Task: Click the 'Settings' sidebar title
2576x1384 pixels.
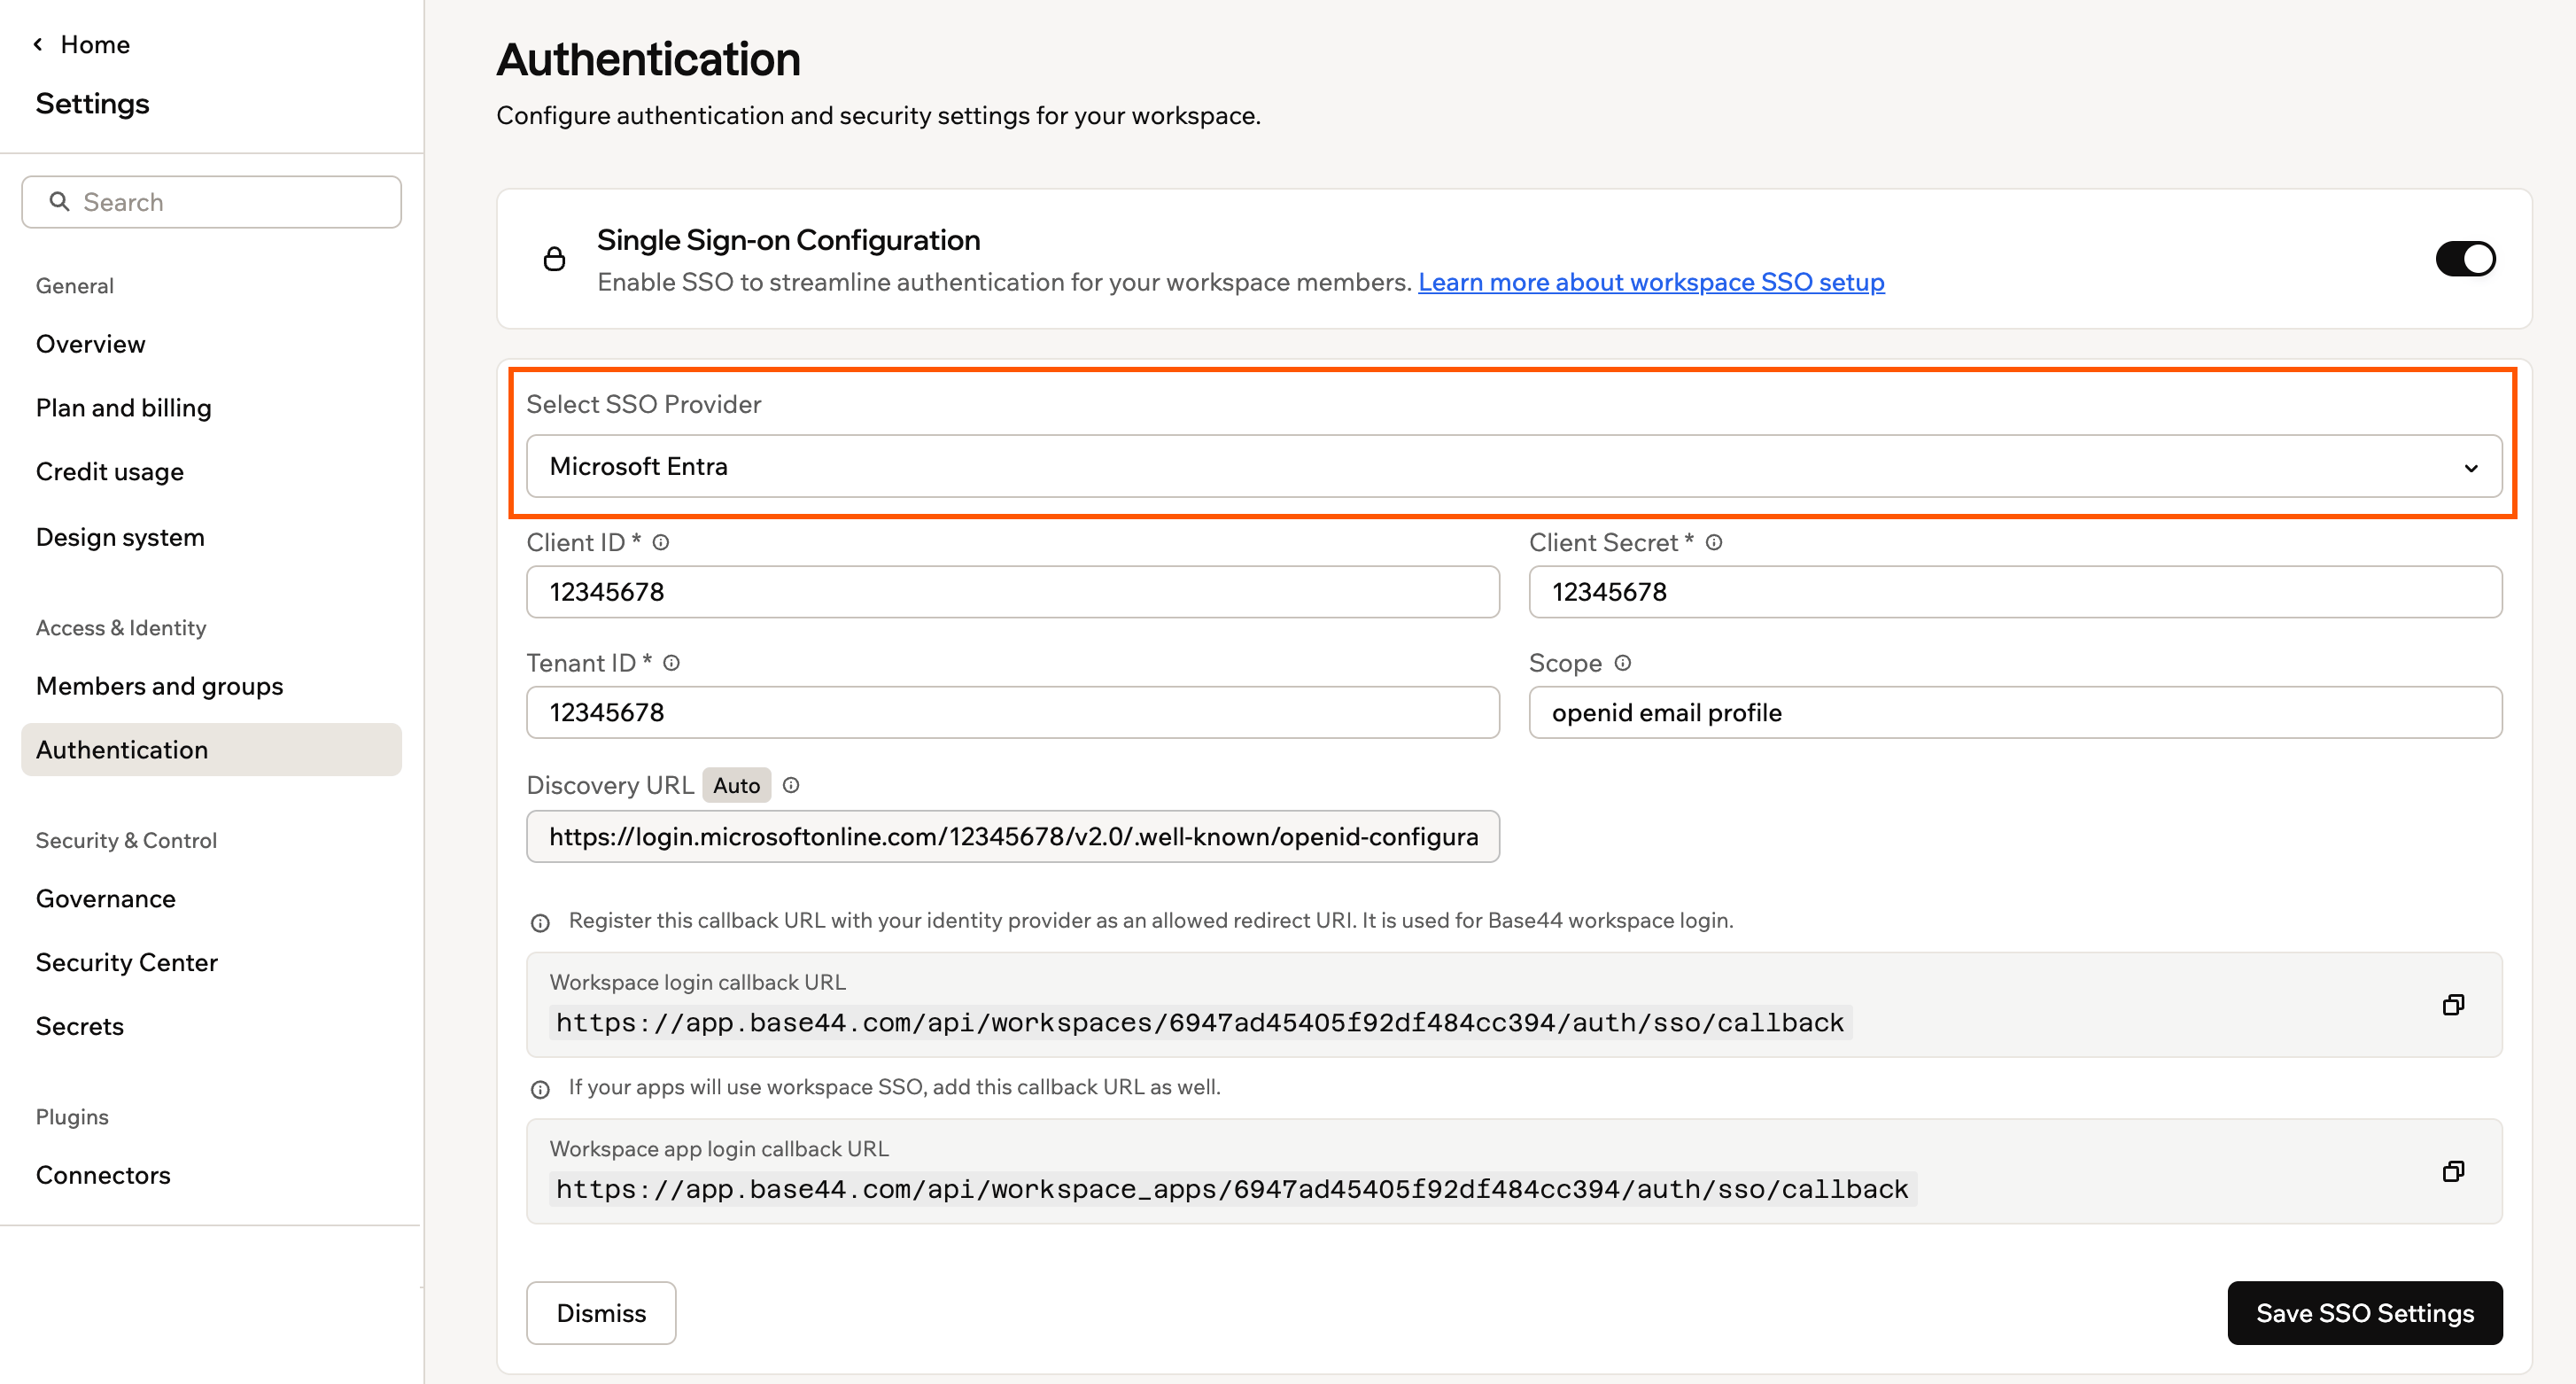Action: (92, 104)
